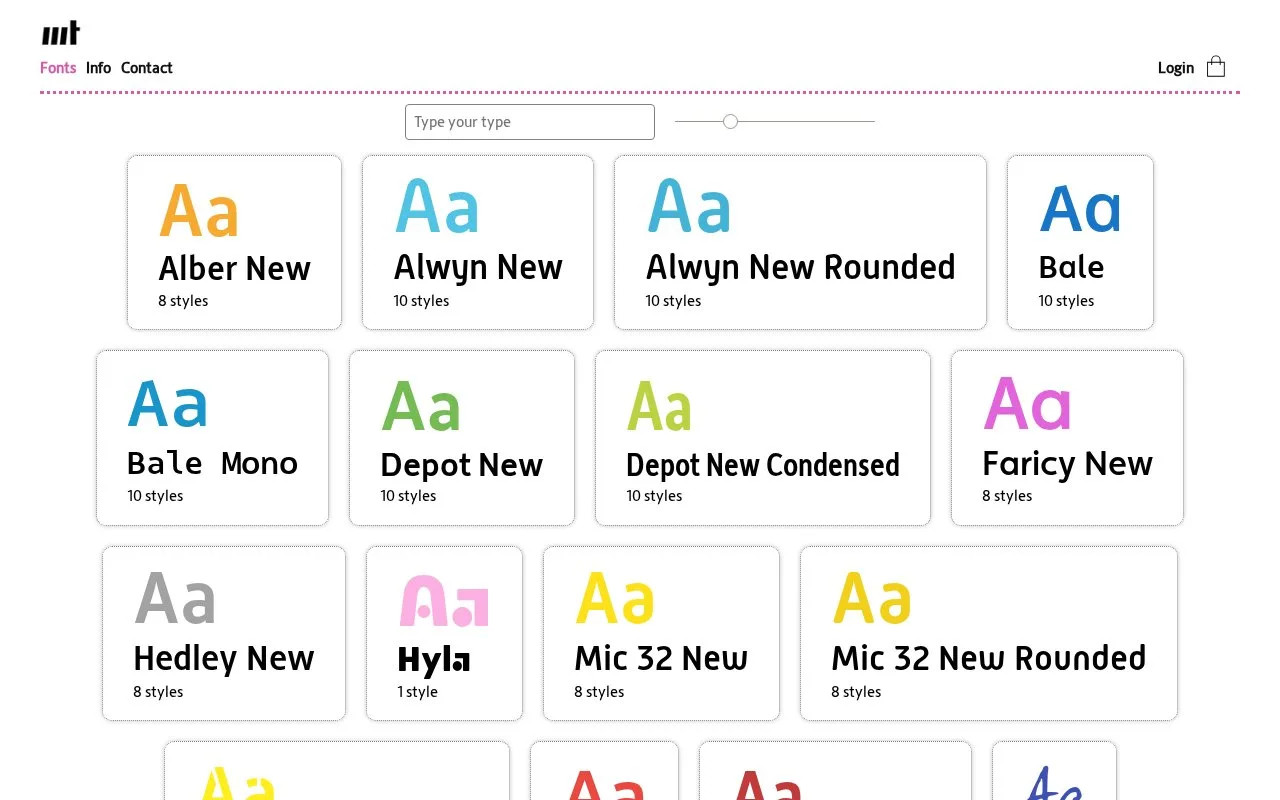Open the shopping bag cart icon
Viewport: 1280px width, 800px height.
(1216, 67)
